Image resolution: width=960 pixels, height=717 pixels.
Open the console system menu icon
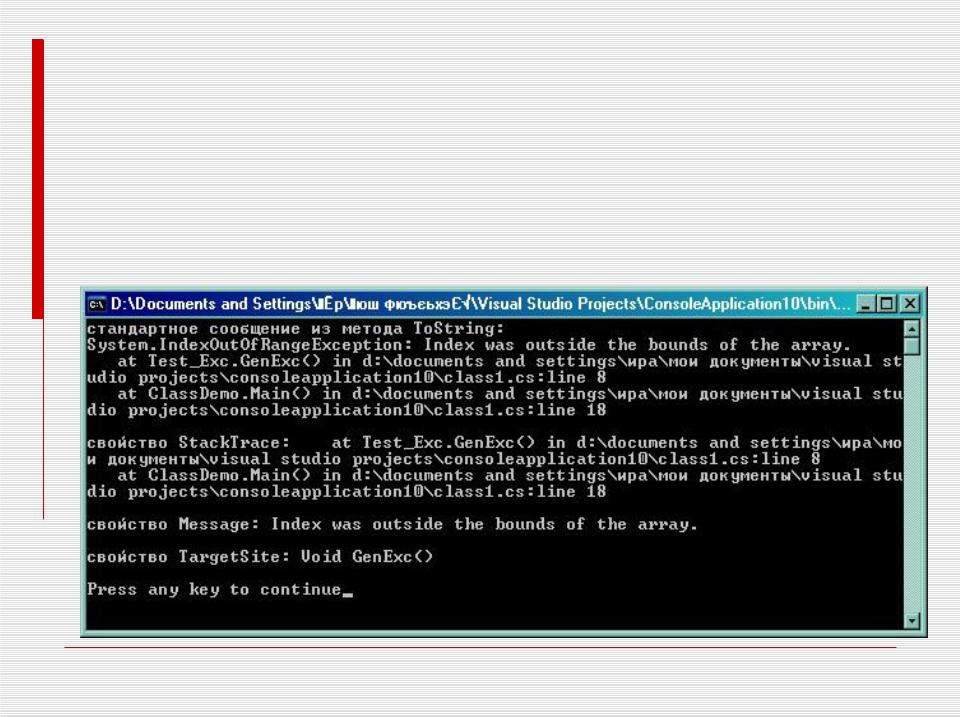pyautogui.click(x=97, y=304)
